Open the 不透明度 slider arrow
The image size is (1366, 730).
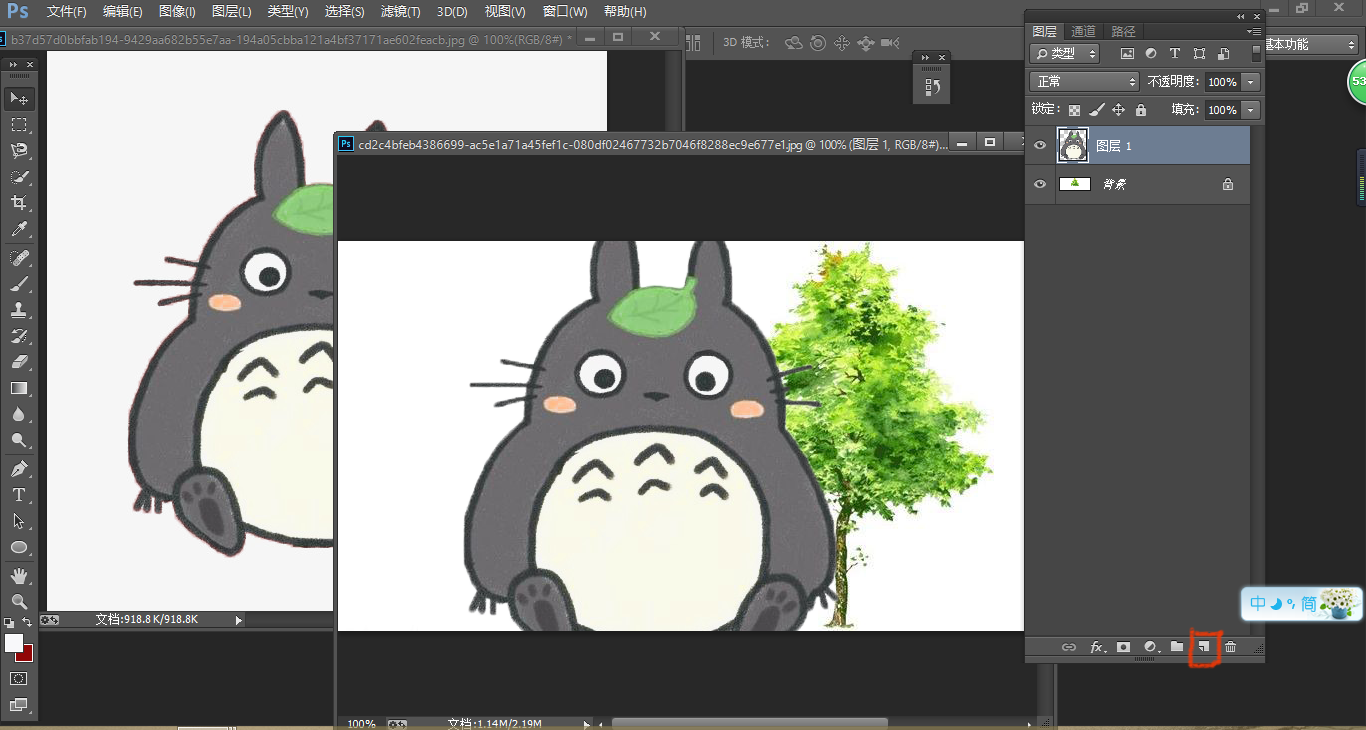point(1251,82)
